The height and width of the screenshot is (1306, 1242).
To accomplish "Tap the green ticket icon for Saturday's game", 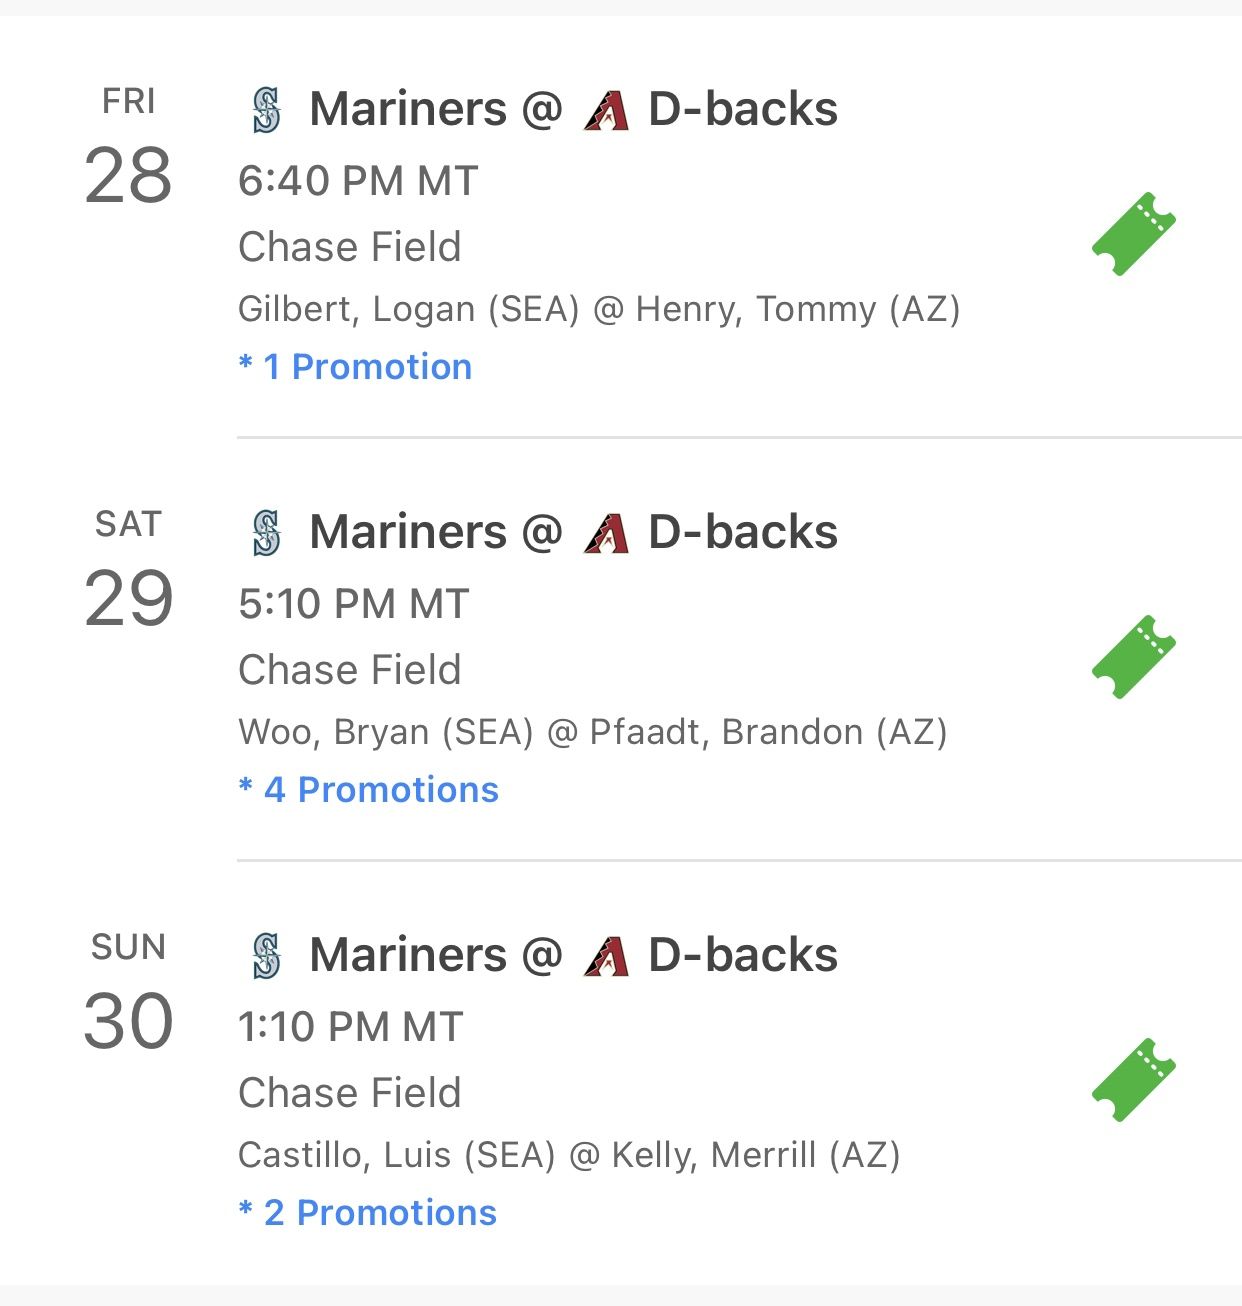I will 1133,657.
